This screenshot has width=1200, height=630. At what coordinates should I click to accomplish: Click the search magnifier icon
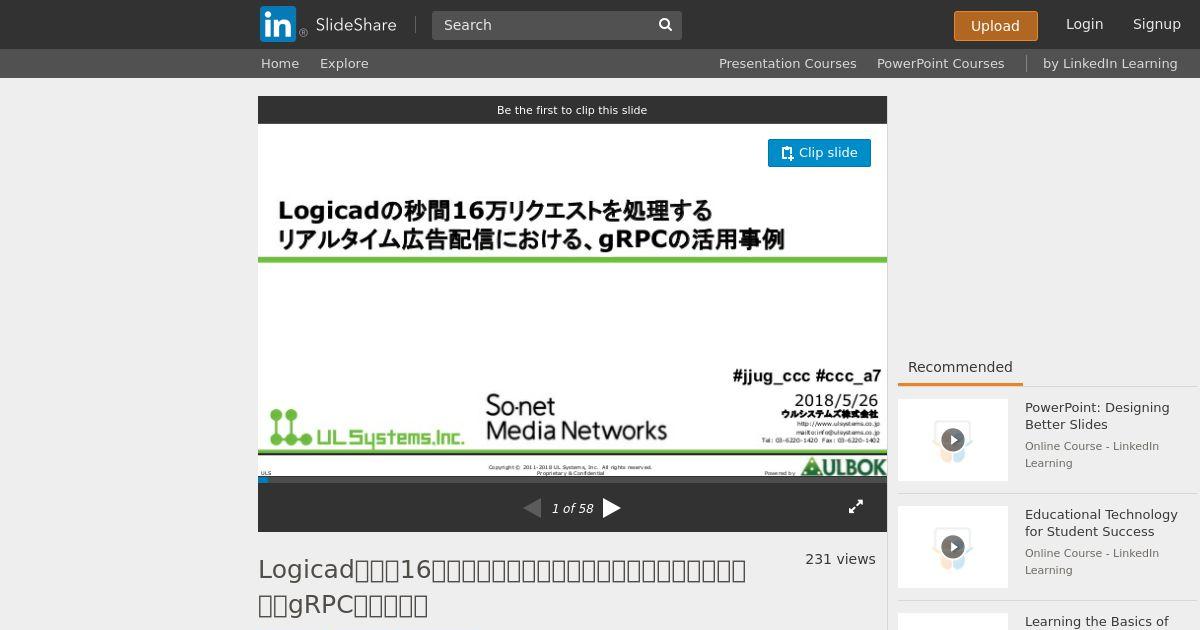click(665, 25)
